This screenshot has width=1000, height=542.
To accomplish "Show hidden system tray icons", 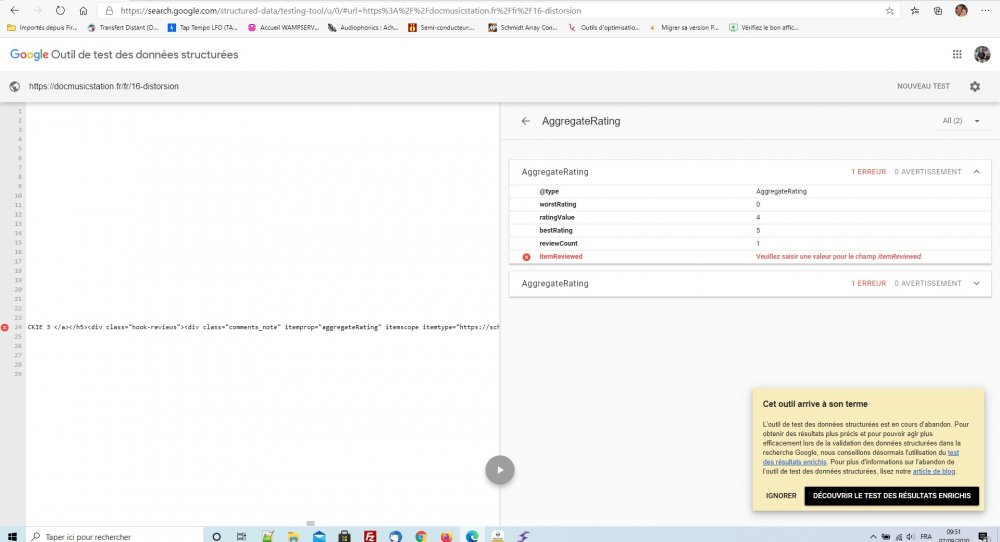I will 872,536.
